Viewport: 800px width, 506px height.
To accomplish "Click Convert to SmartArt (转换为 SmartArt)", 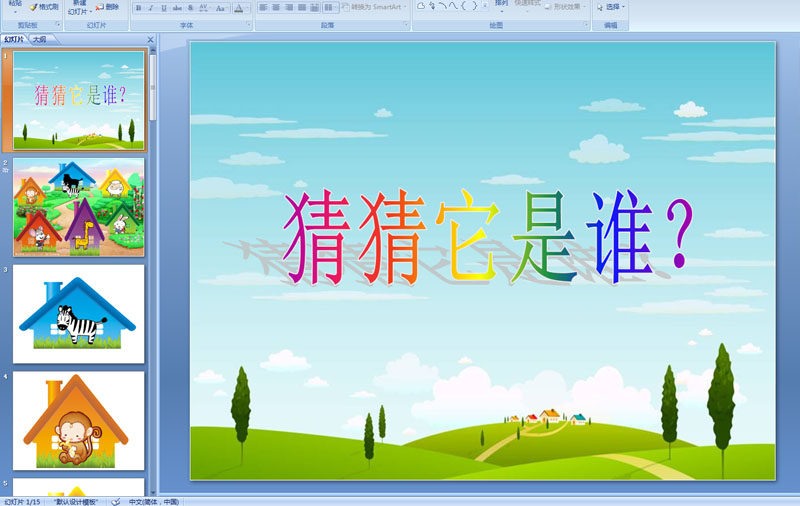I will tap(373, 7).
